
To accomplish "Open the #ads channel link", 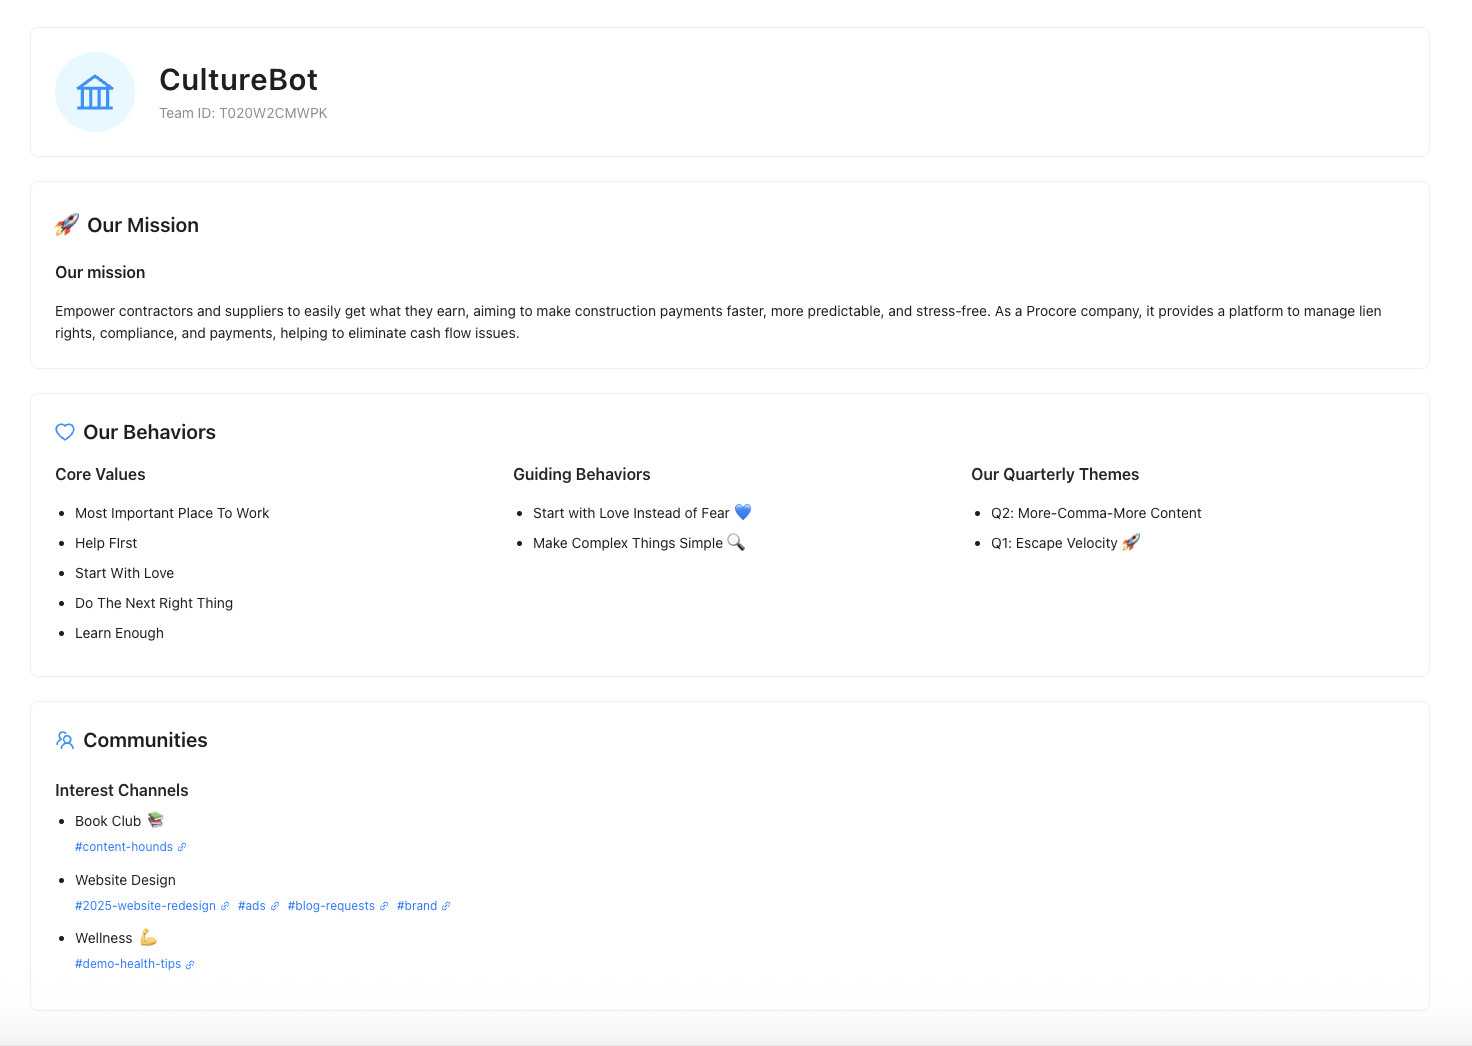I will point(252,905).
